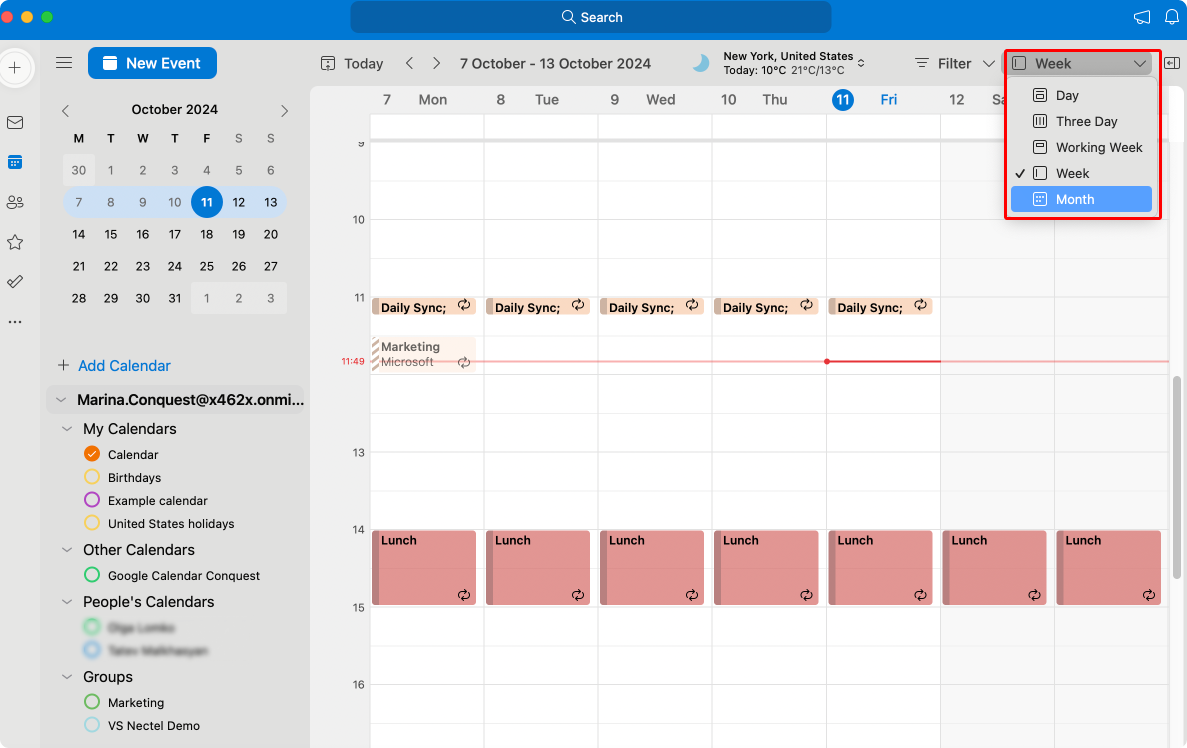Screen dimensions: 1187x748
Task: Click the Add Calendar link
Action: 124,366
